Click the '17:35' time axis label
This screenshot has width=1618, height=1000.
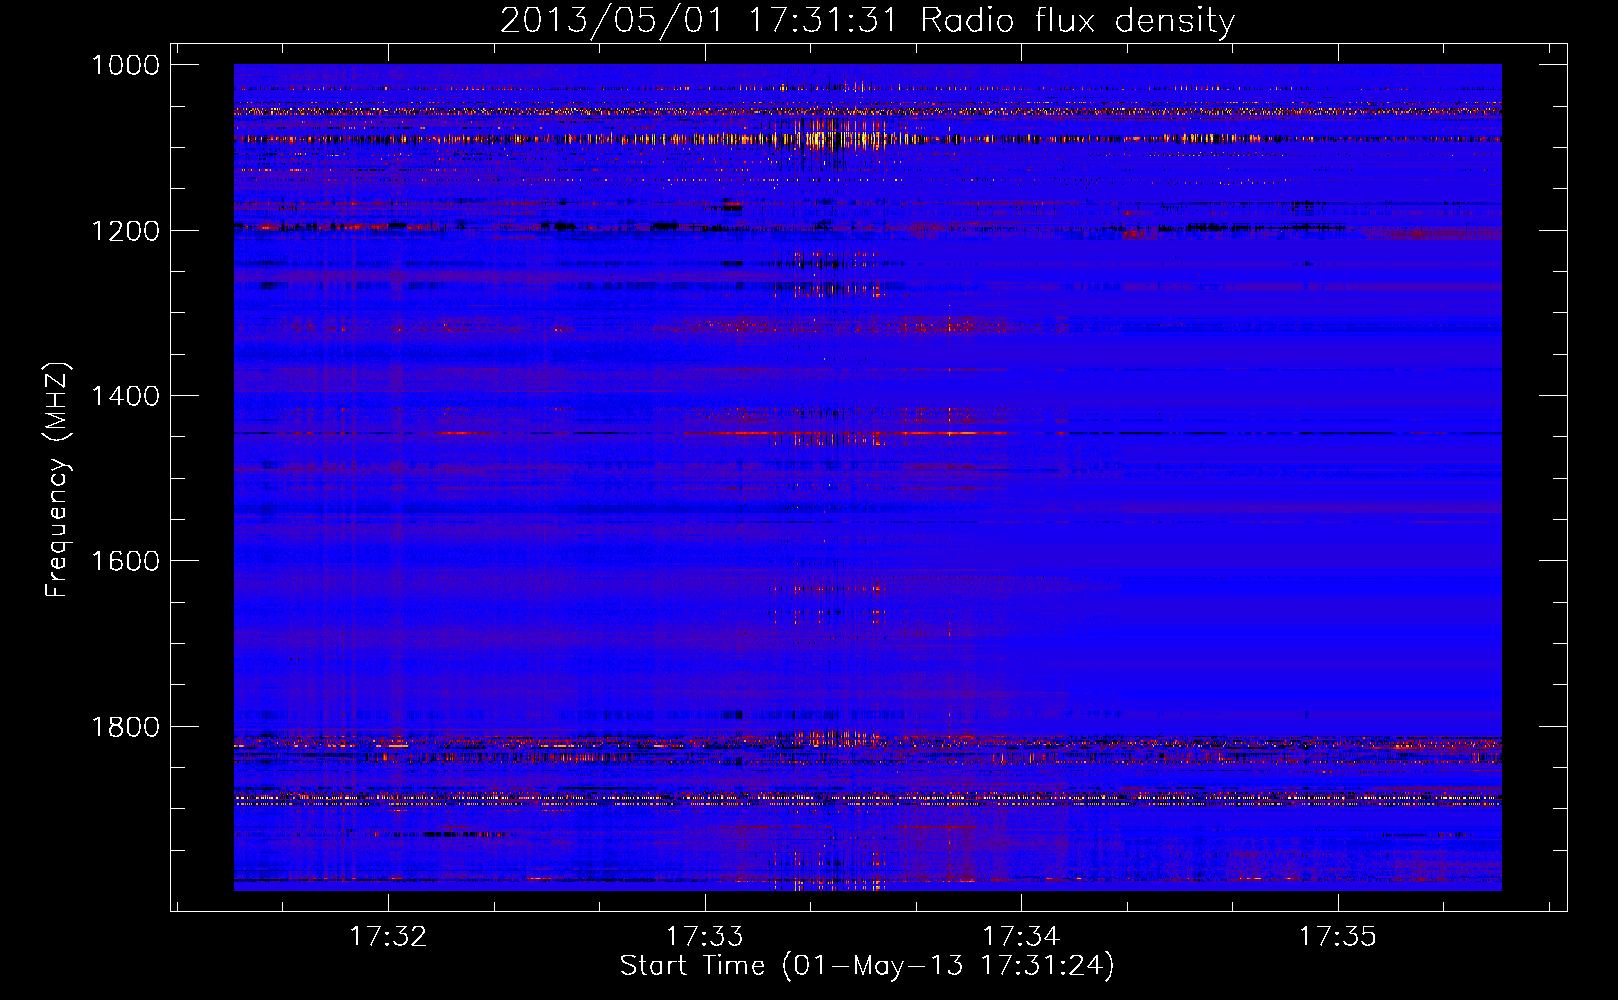(x=1337, y=936)
